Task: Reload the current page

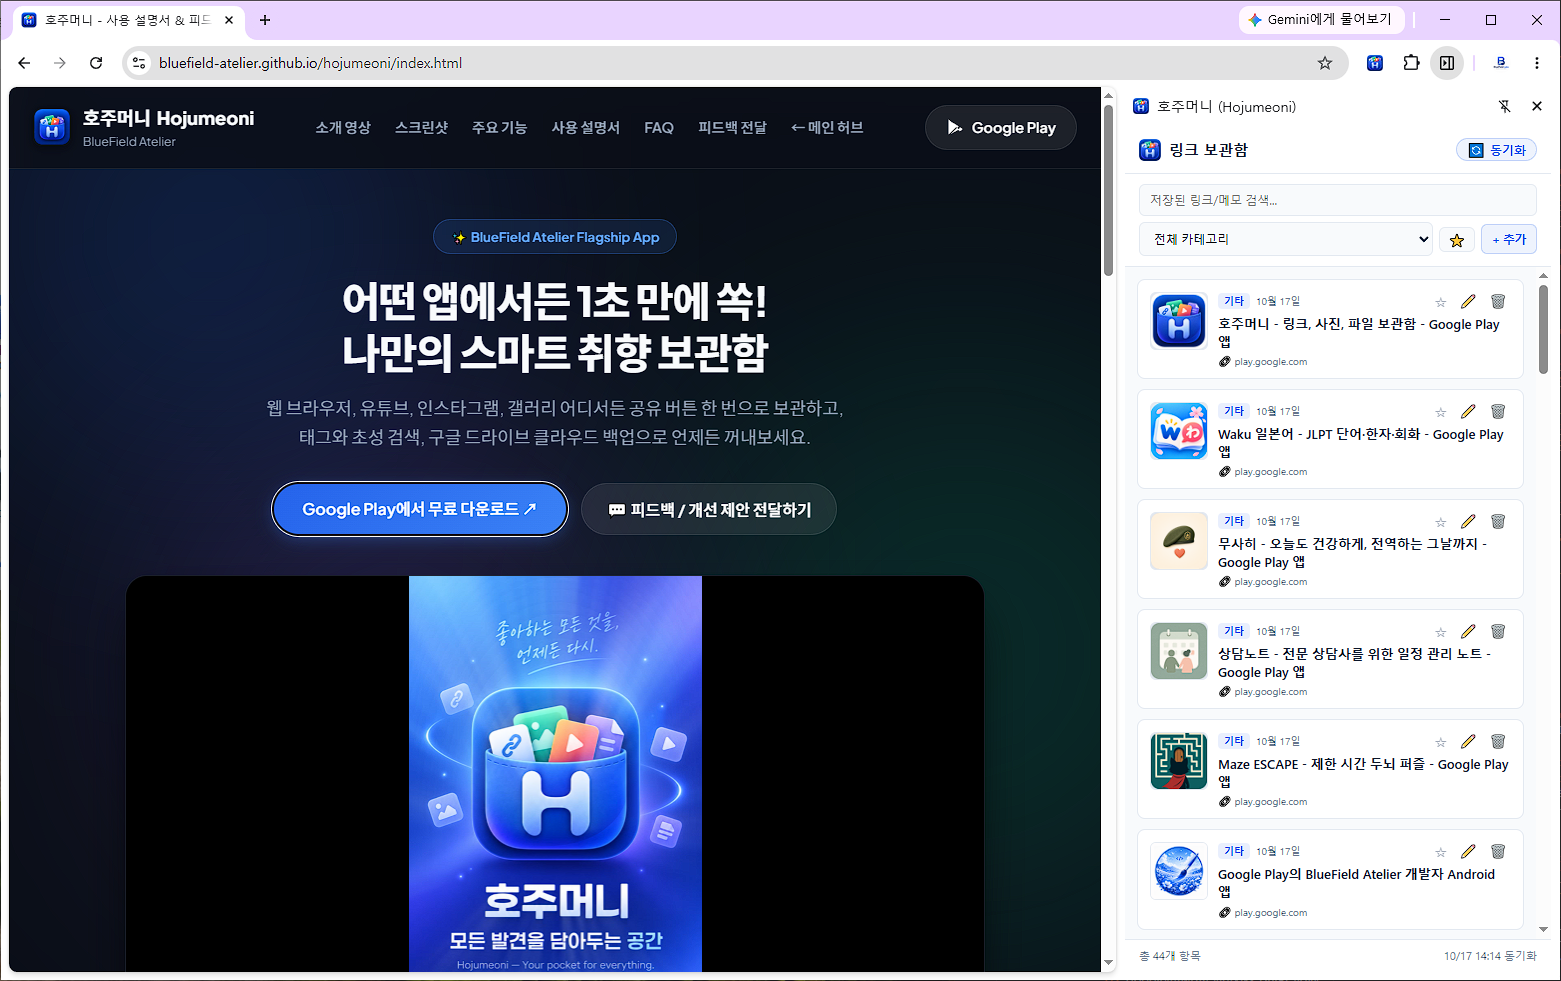Action: pos(96,63)
